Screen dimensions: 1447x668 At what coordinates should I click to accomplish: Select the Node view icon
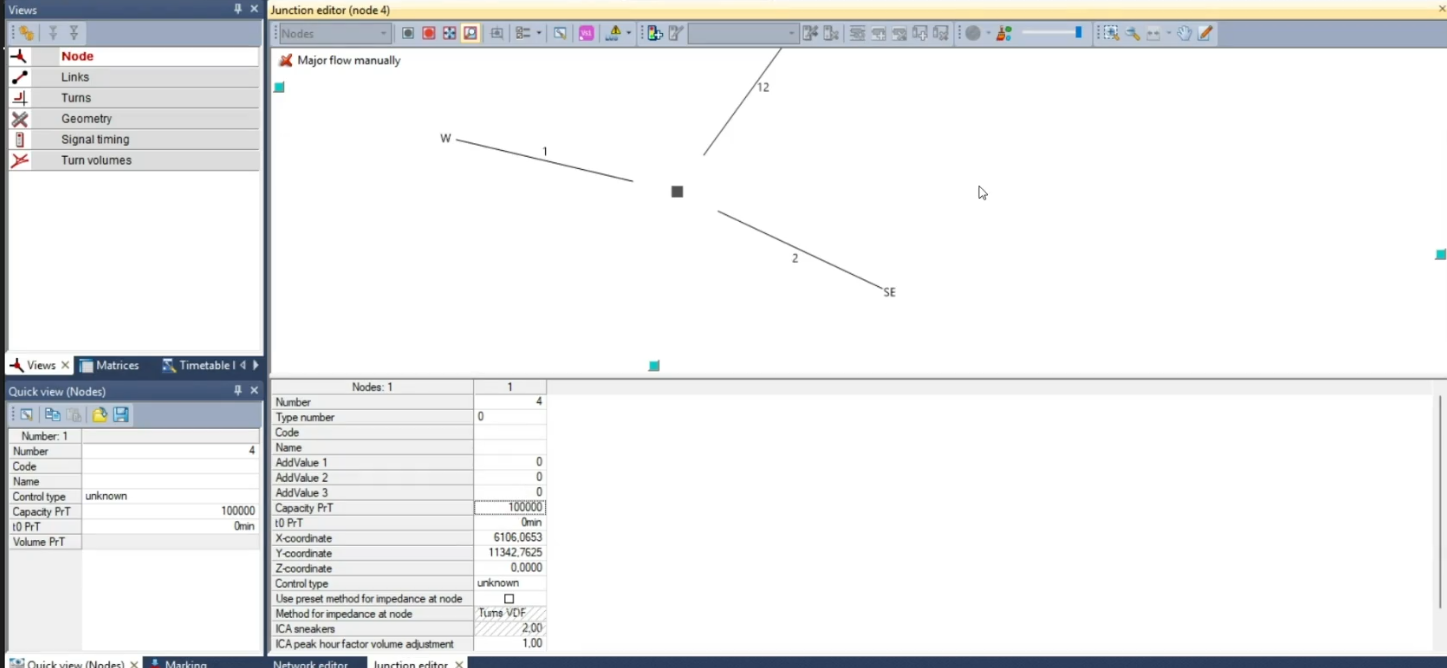click(x=19, y=57)
